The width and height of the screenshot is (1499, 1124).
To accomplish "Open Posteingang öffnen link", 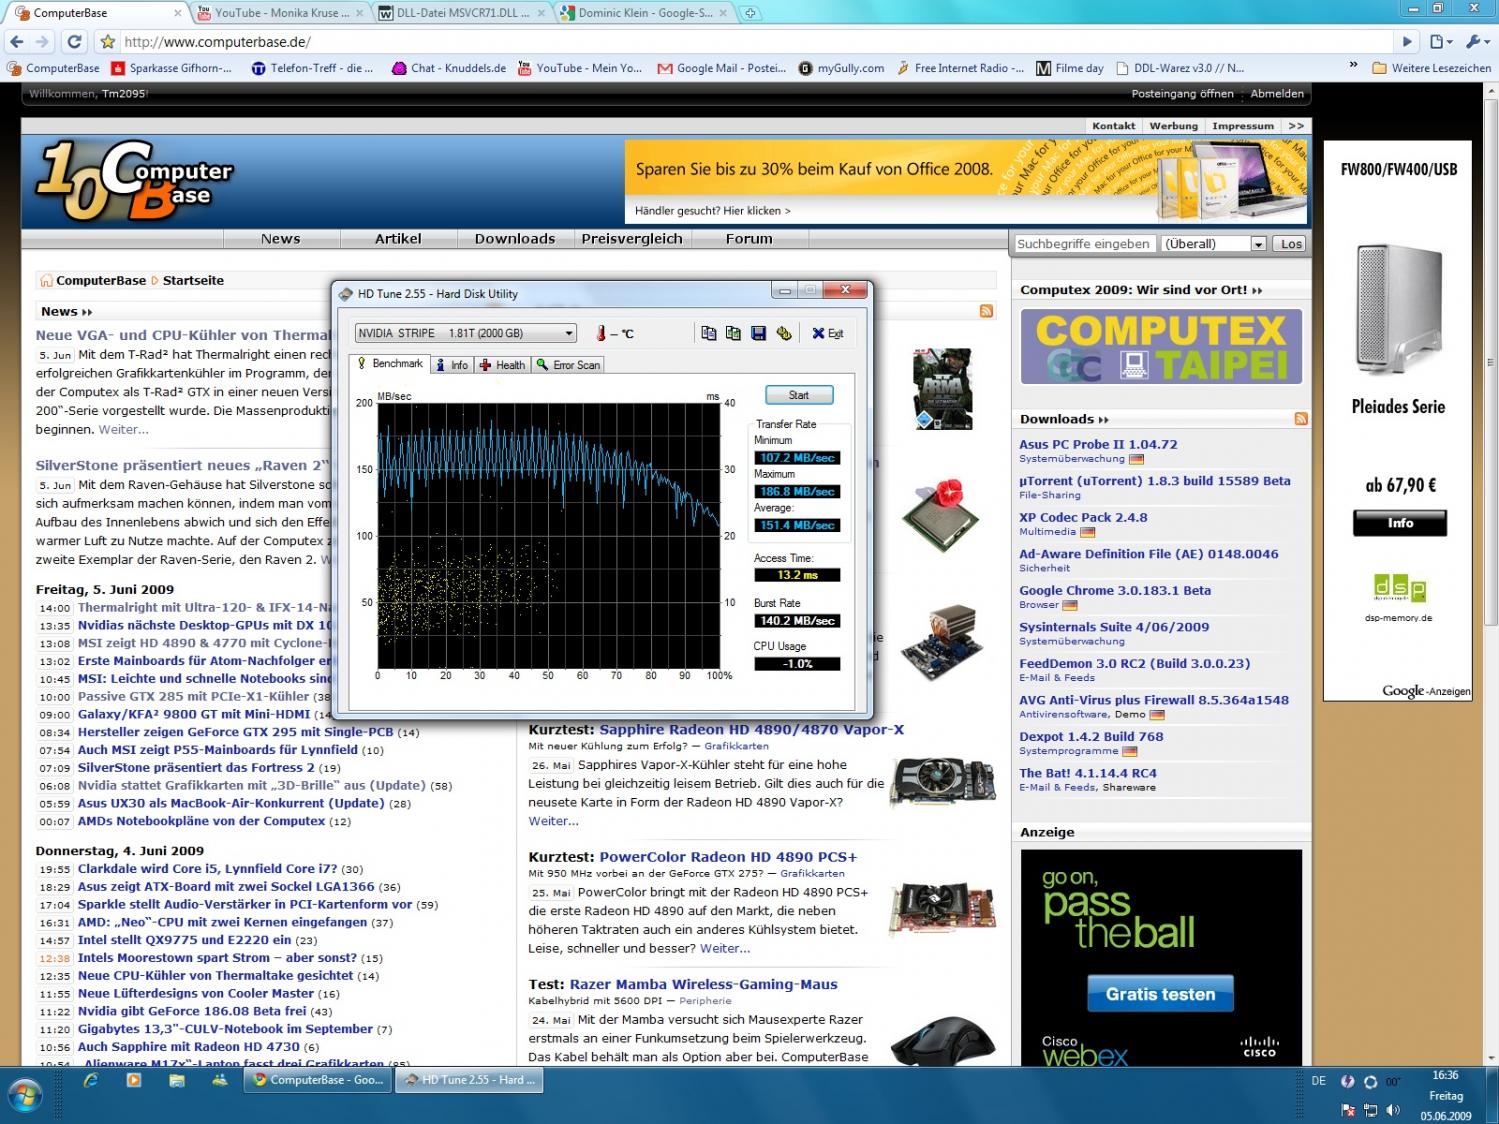I will pyautogui.click(x=1183, y=94).
